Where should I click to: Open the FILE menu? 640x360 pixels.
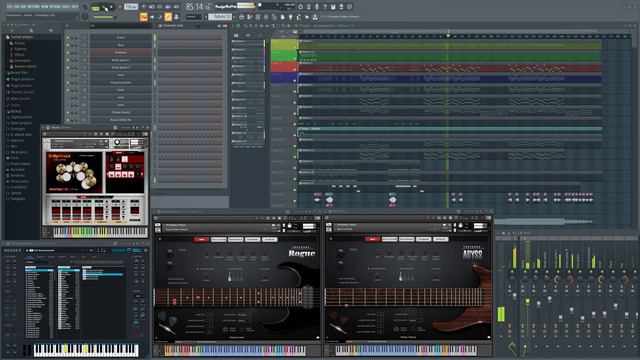(x=10, y=7)
